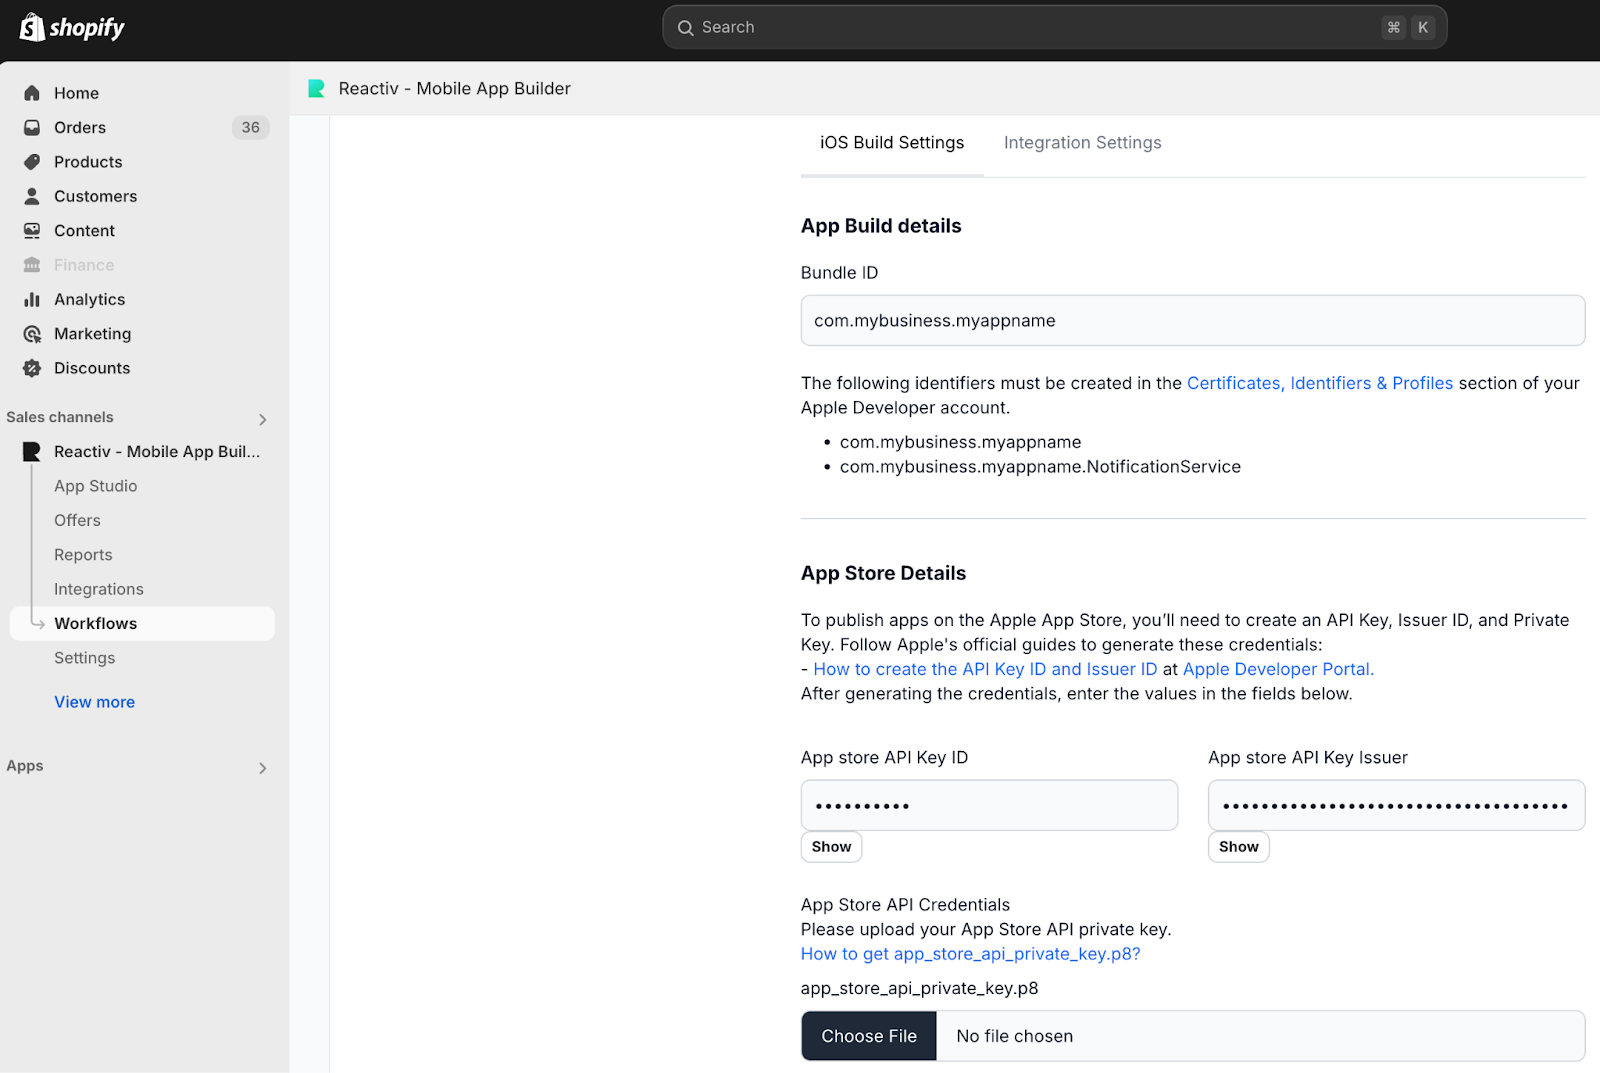Show the App store API Key ID

[x=831, y=847]
